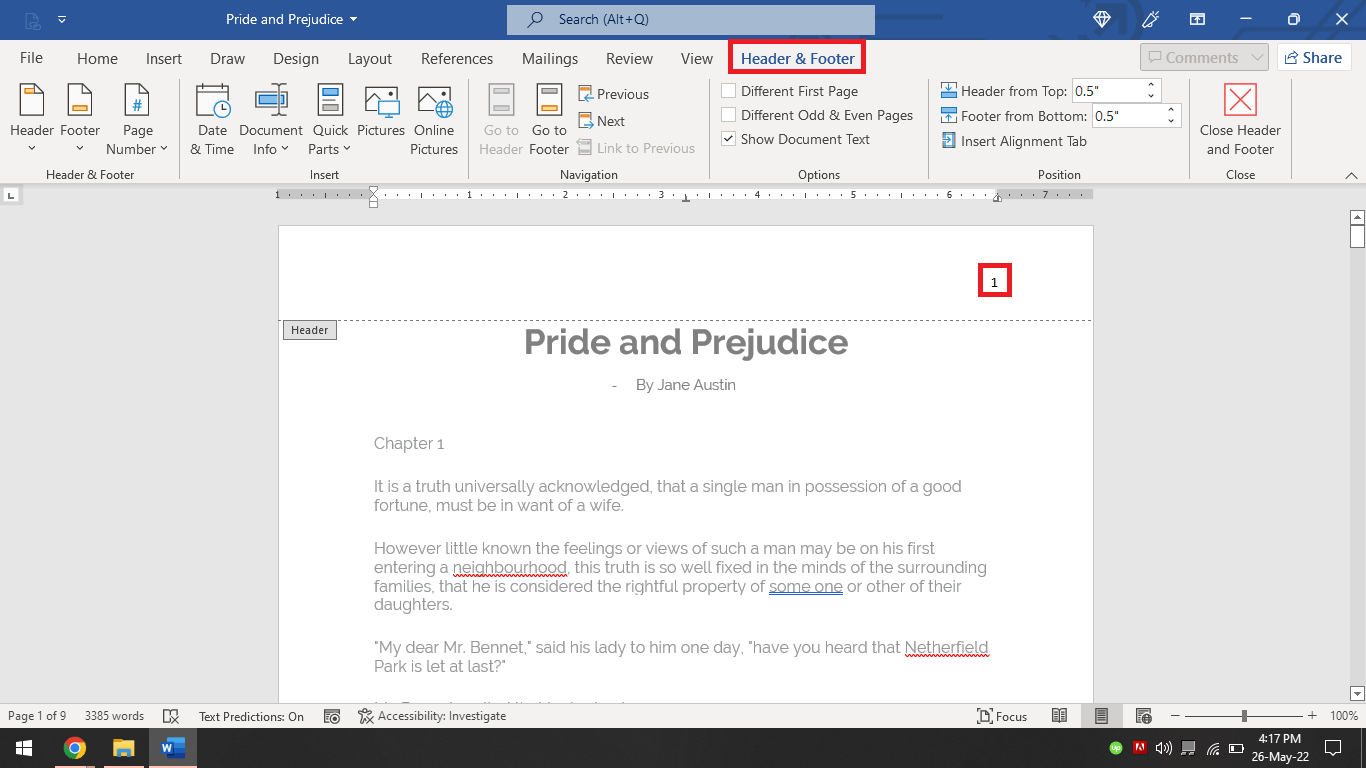
Task: Click the Share button
Action: (x=1313, y=57)
